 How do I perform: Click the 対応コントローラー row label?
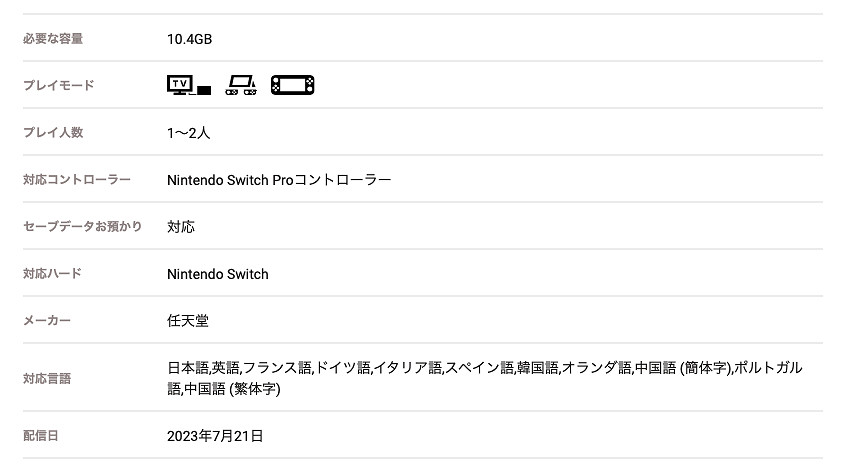77,180
